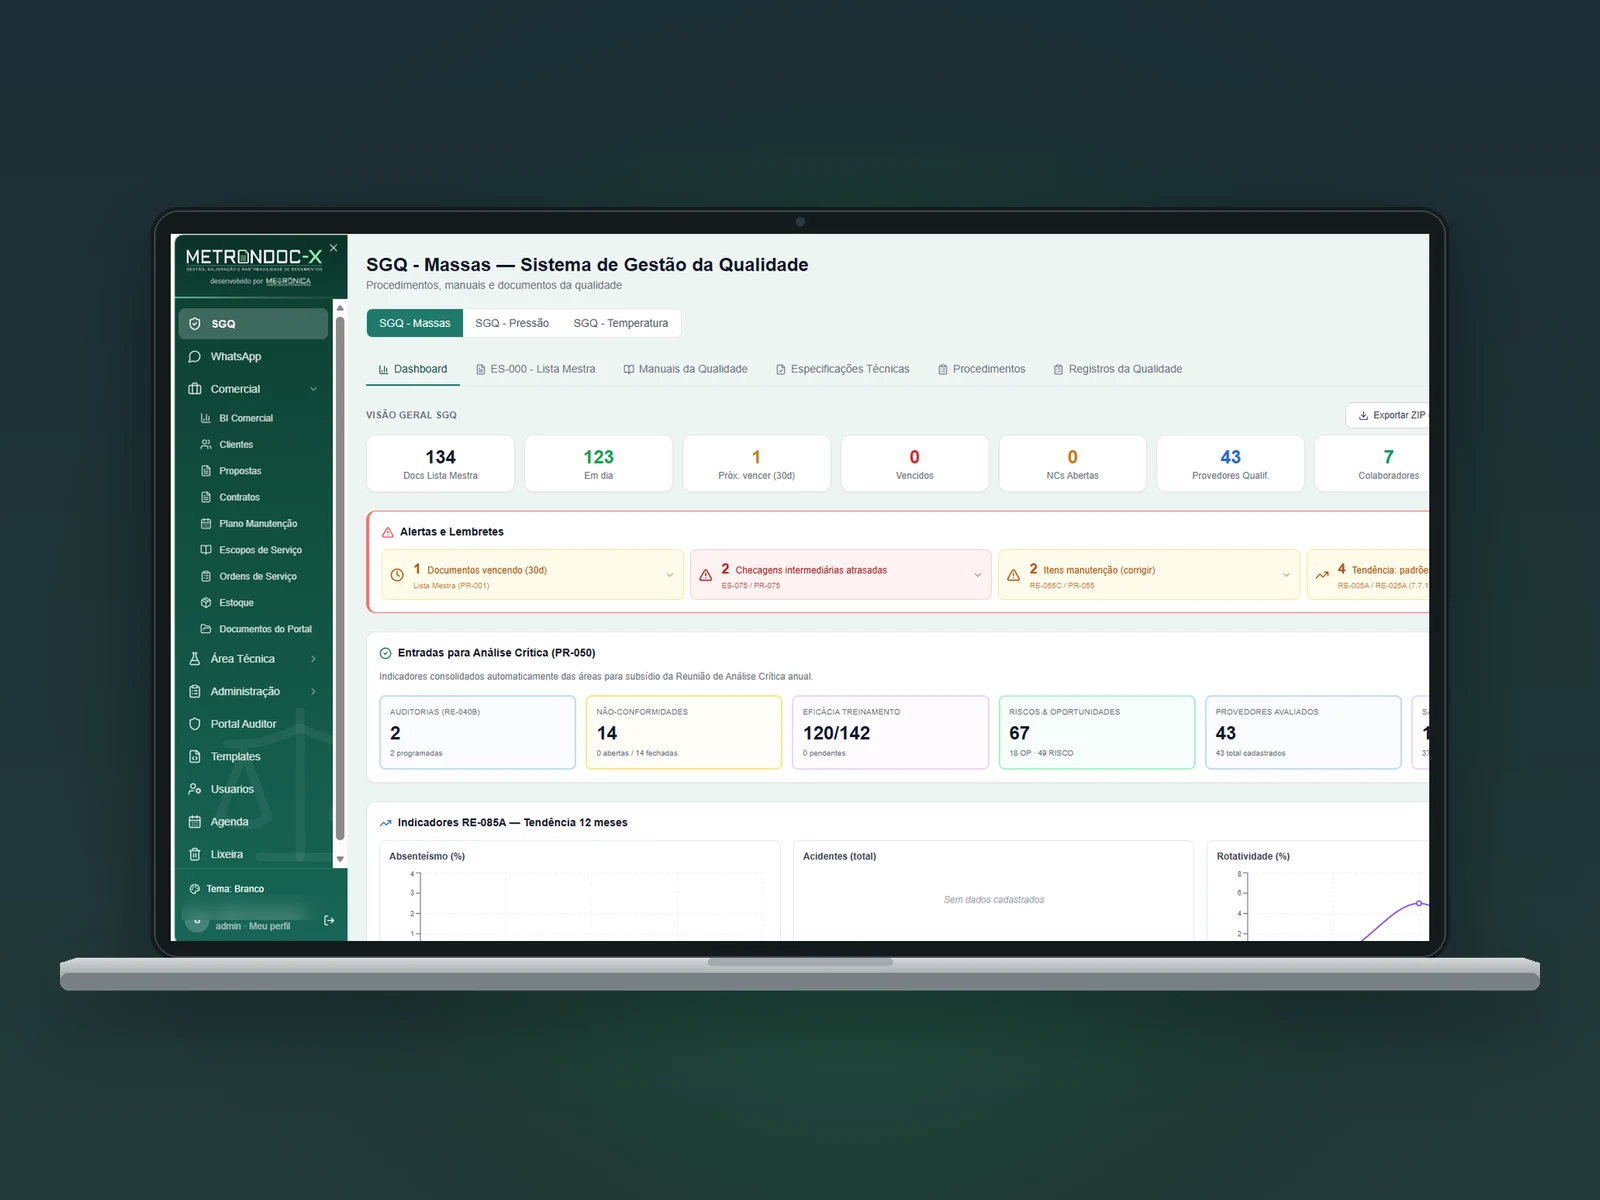Open the Especificações Técnicas tab

pyautogui.click(x=843, y=369)
